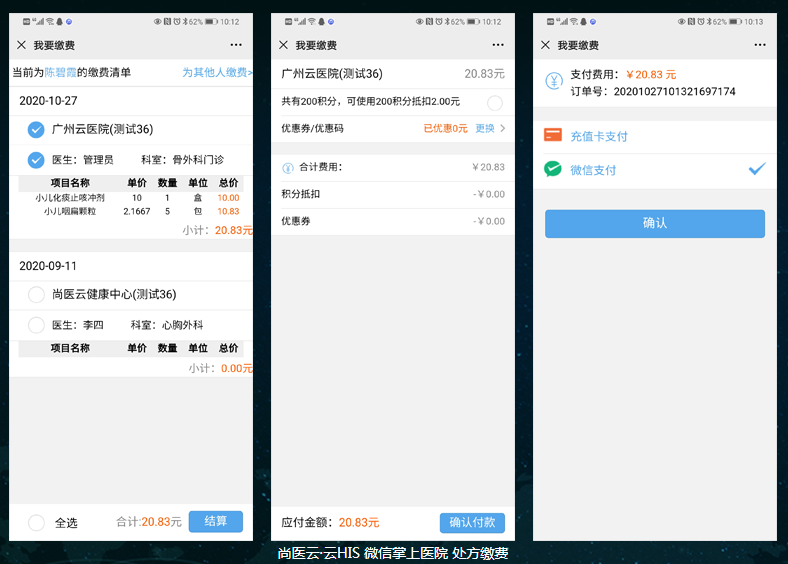
Task: Choose 充值卡支付 payment method
Action: click(655, 136)
